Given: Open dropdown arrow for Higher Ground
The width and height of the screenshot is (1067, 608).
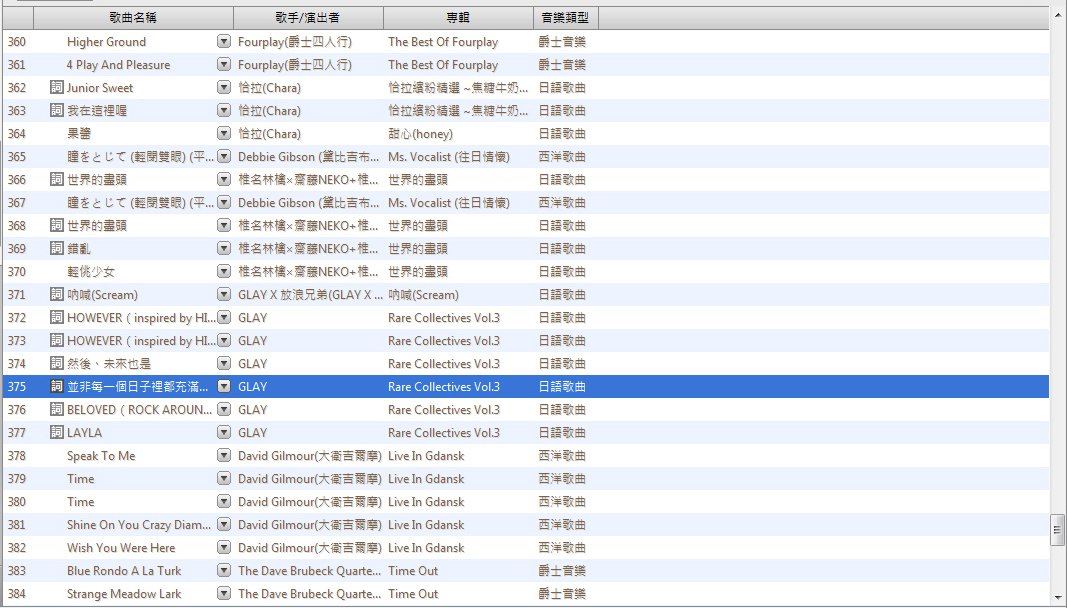Looking at the screenshot, I should tap(224, 42).
